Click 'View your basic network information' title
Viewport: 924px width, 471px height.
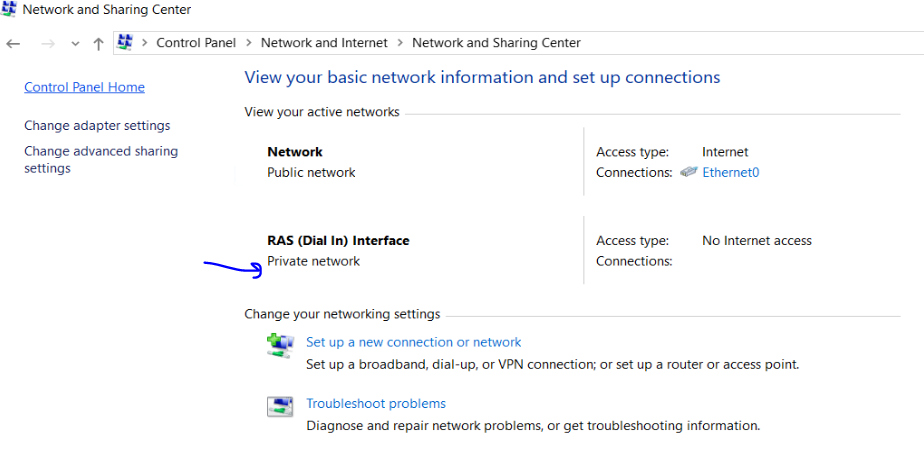[x=482, y=77]
